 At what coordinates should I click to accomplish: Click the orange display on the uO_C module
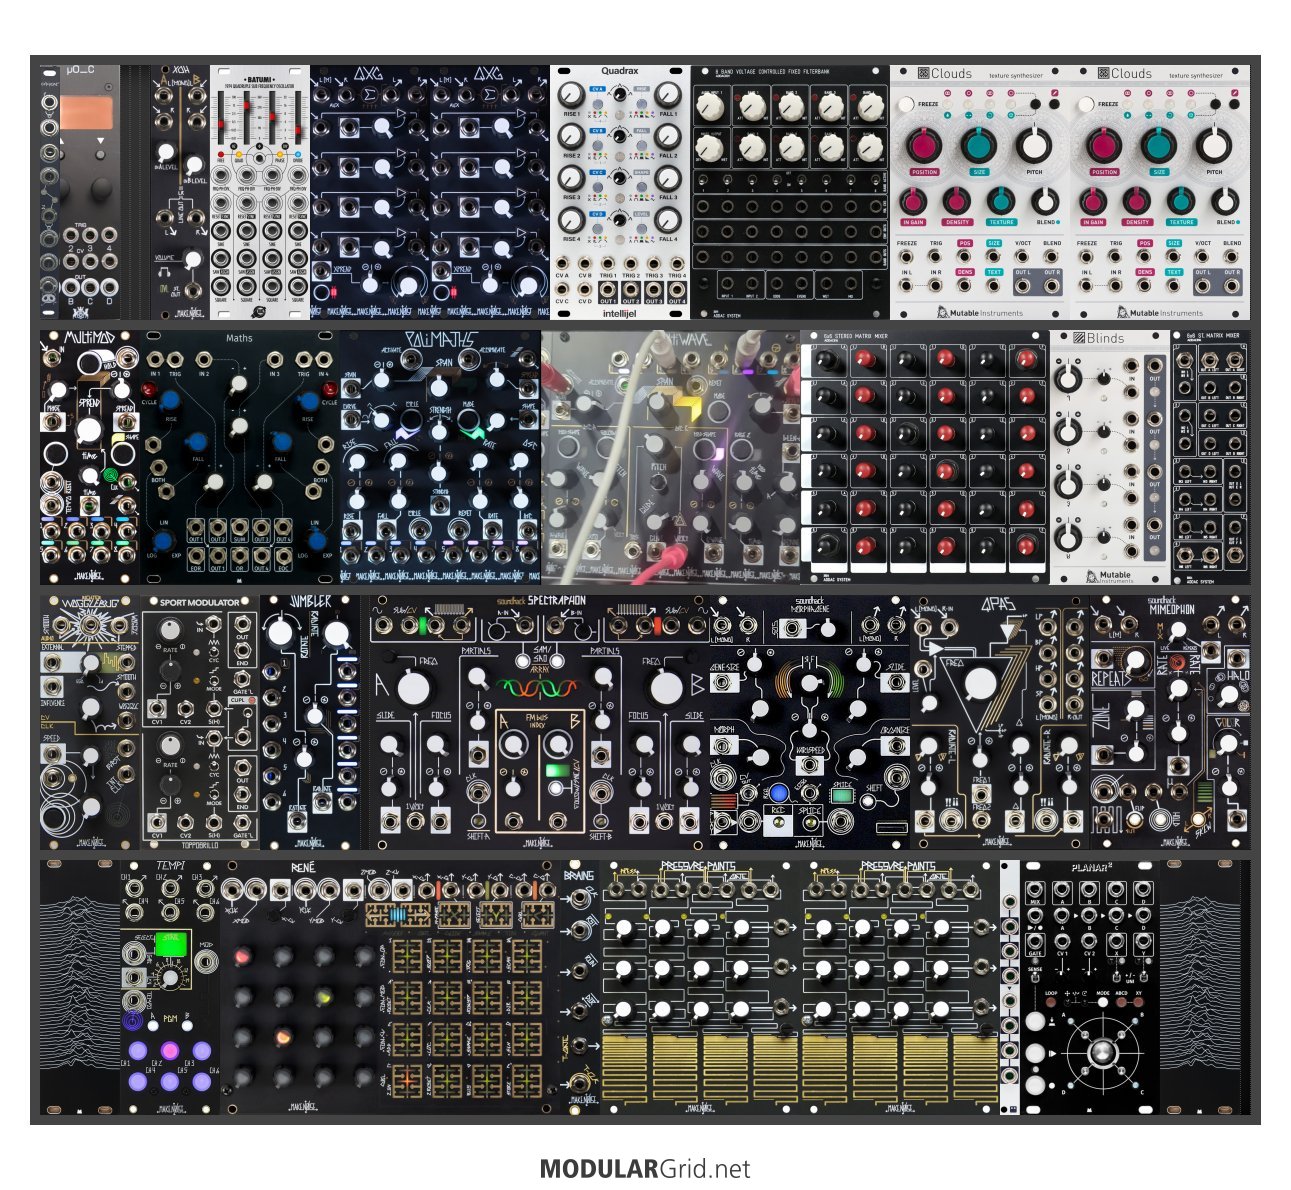[x=86, y=112]
